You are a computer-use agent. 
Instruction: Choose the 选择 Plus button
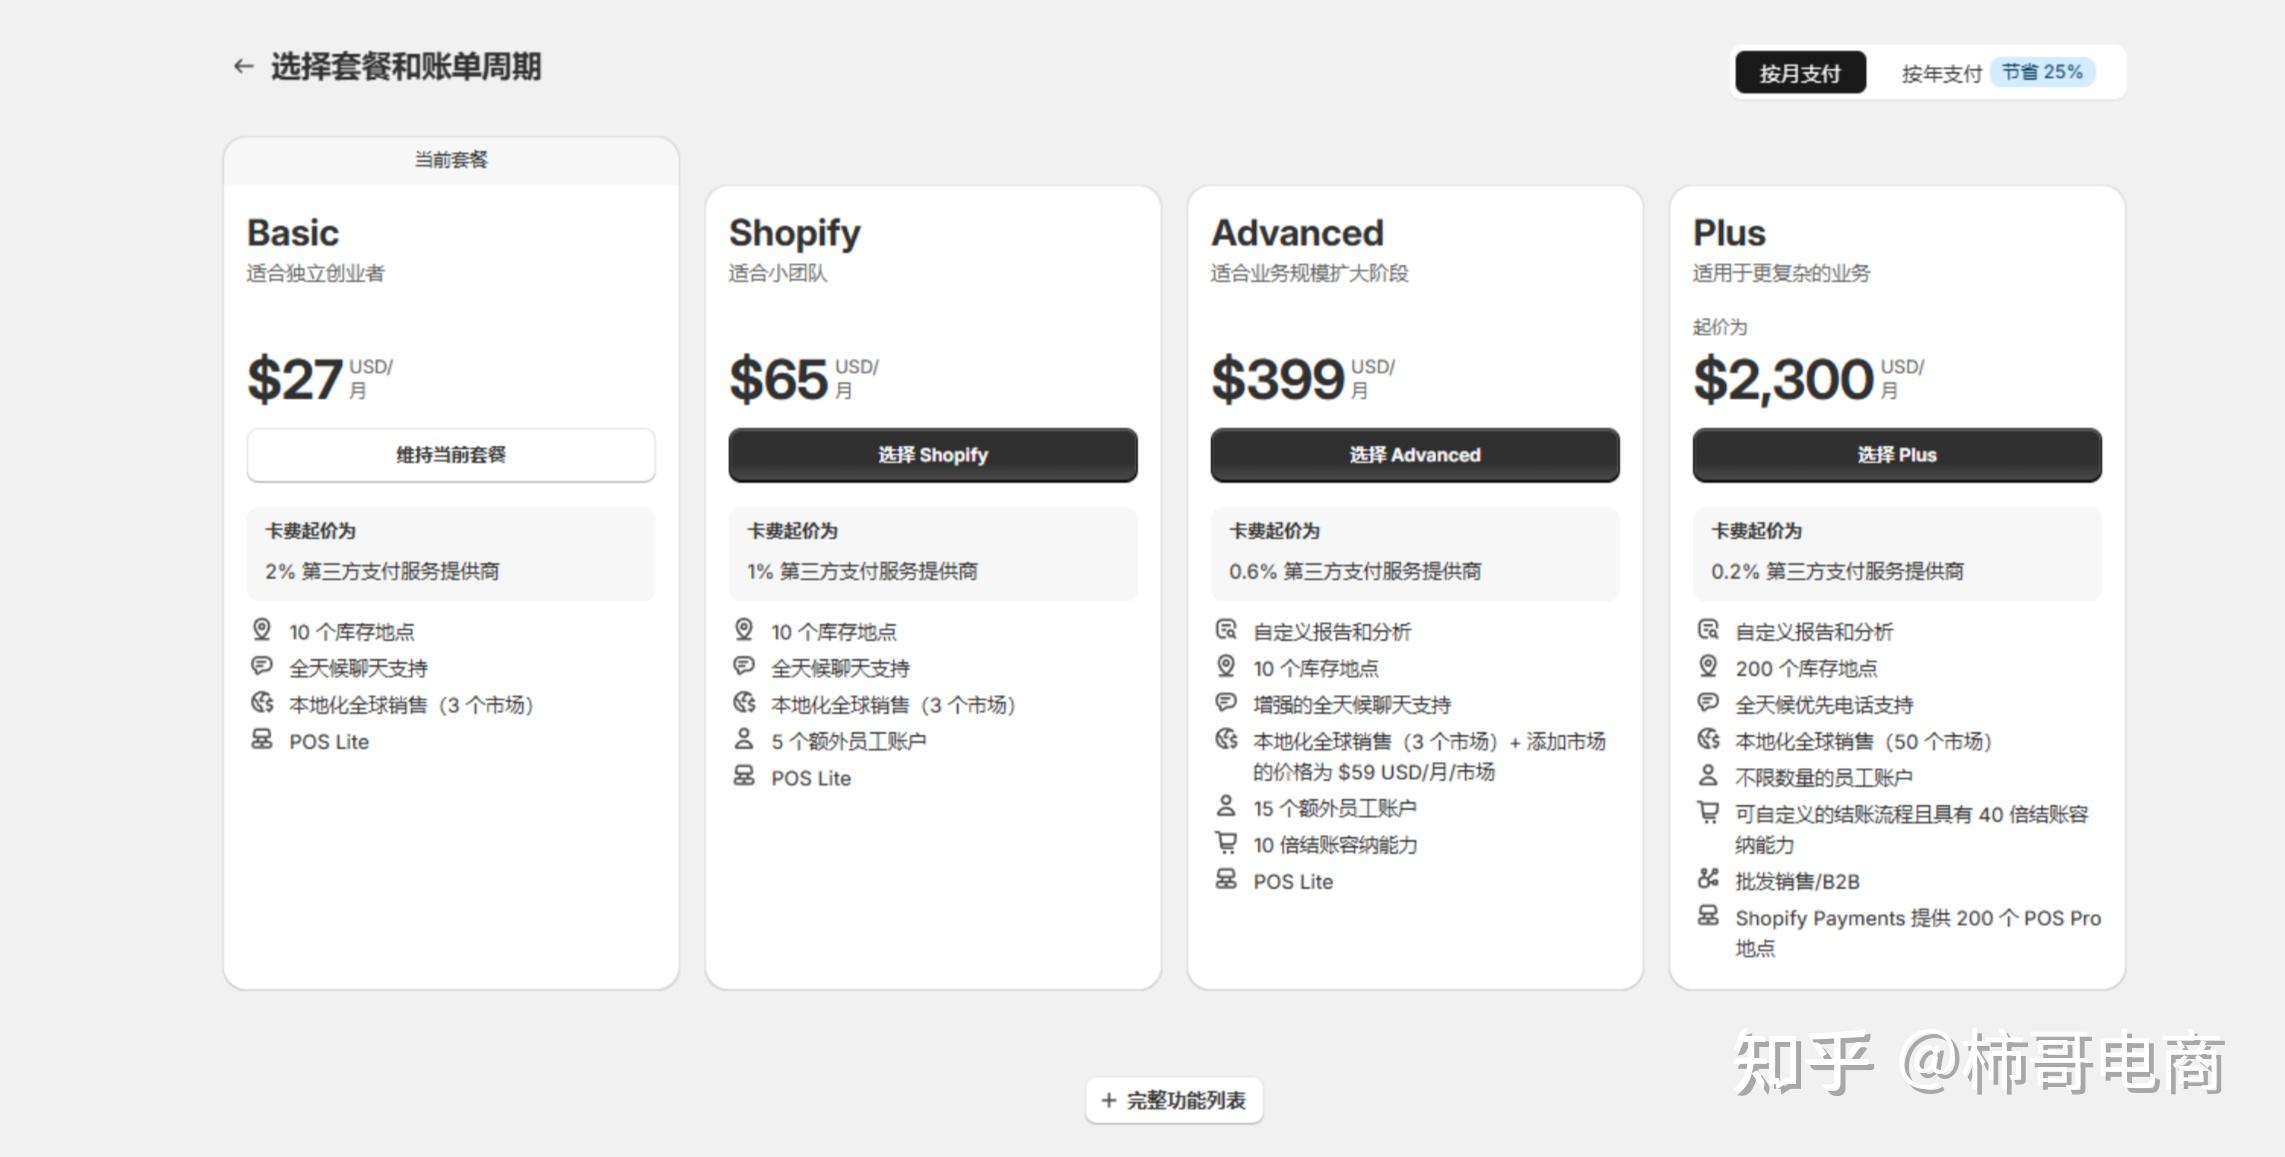coord(1897,455)
